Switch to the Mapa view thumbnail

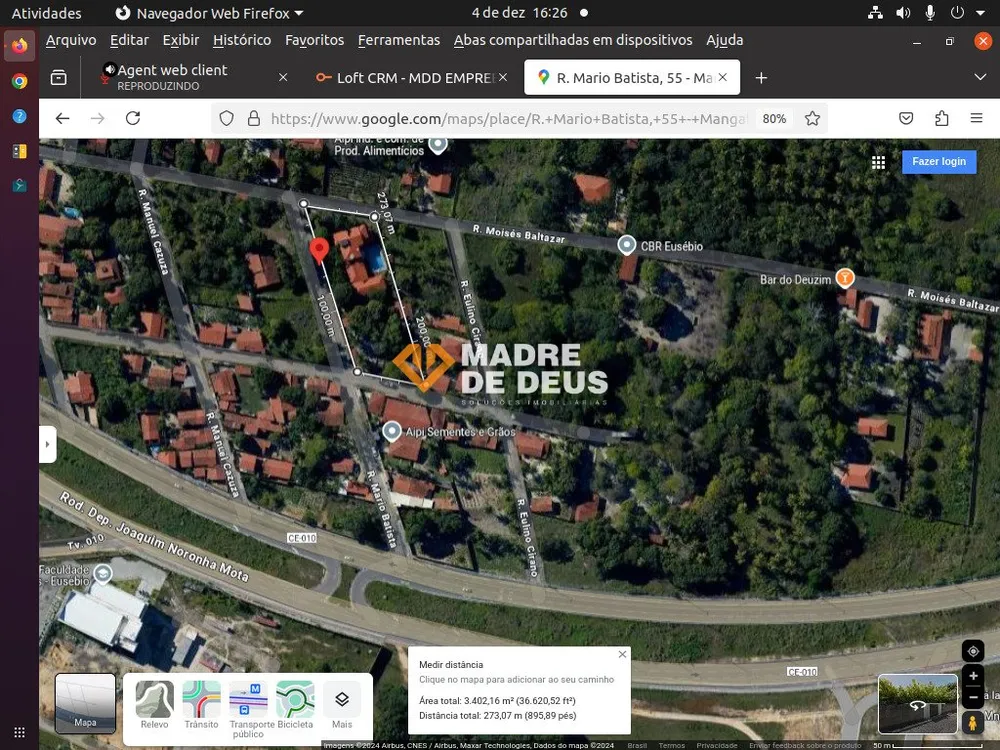coord(85,703)
